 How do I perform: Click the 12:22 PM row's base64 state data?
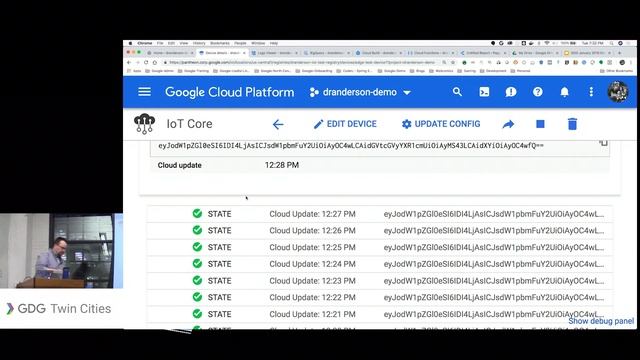point(494,298)
